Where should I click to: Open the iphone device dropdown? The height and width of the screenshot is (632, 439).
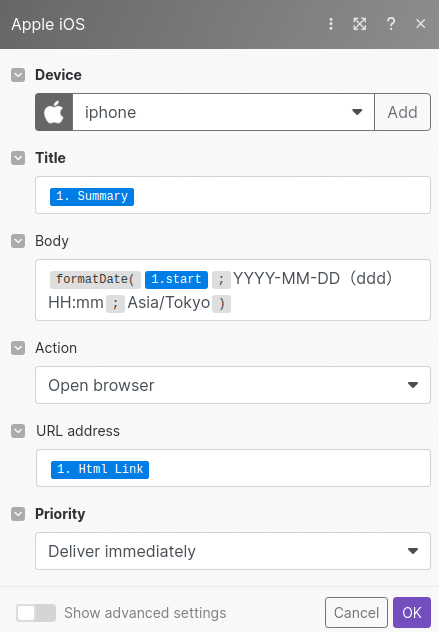pyautogui.click(x=223, y=112)
